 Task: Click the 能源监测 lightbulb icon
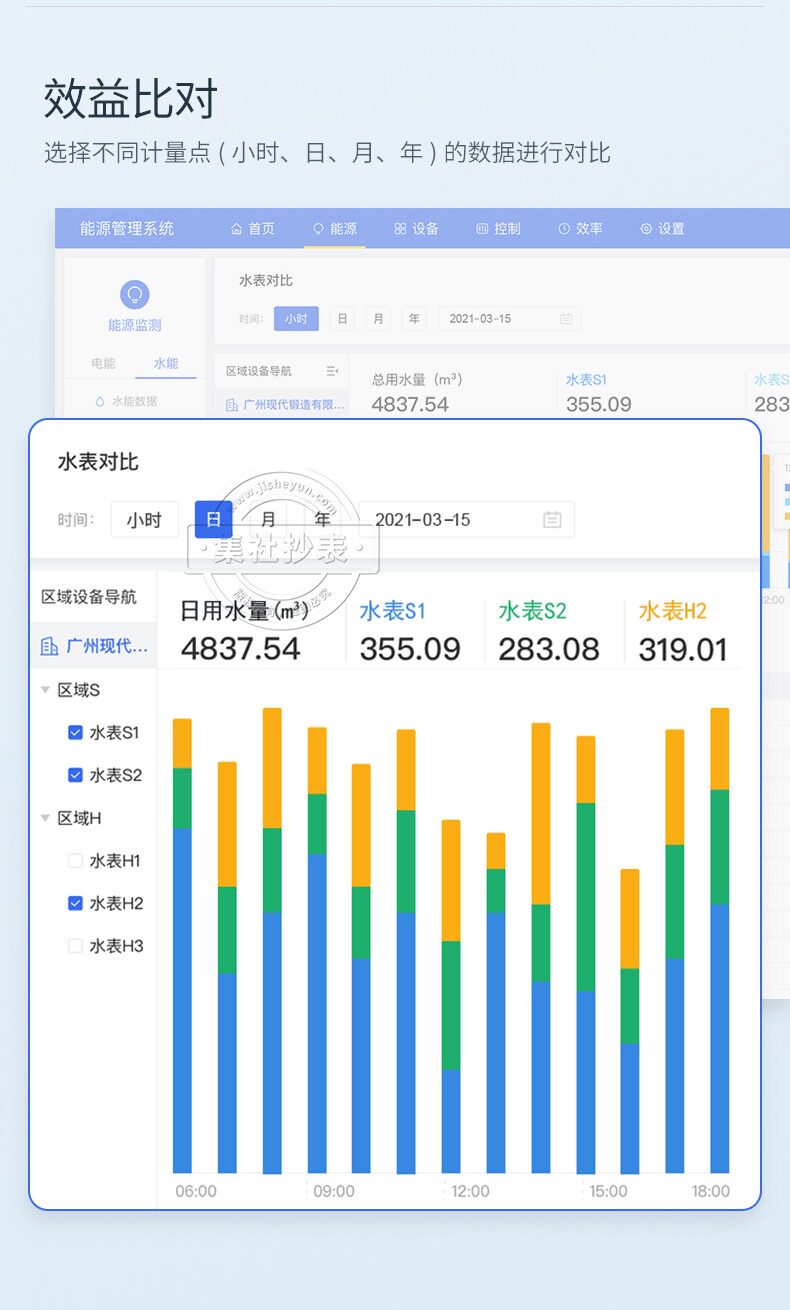[134, 294]
